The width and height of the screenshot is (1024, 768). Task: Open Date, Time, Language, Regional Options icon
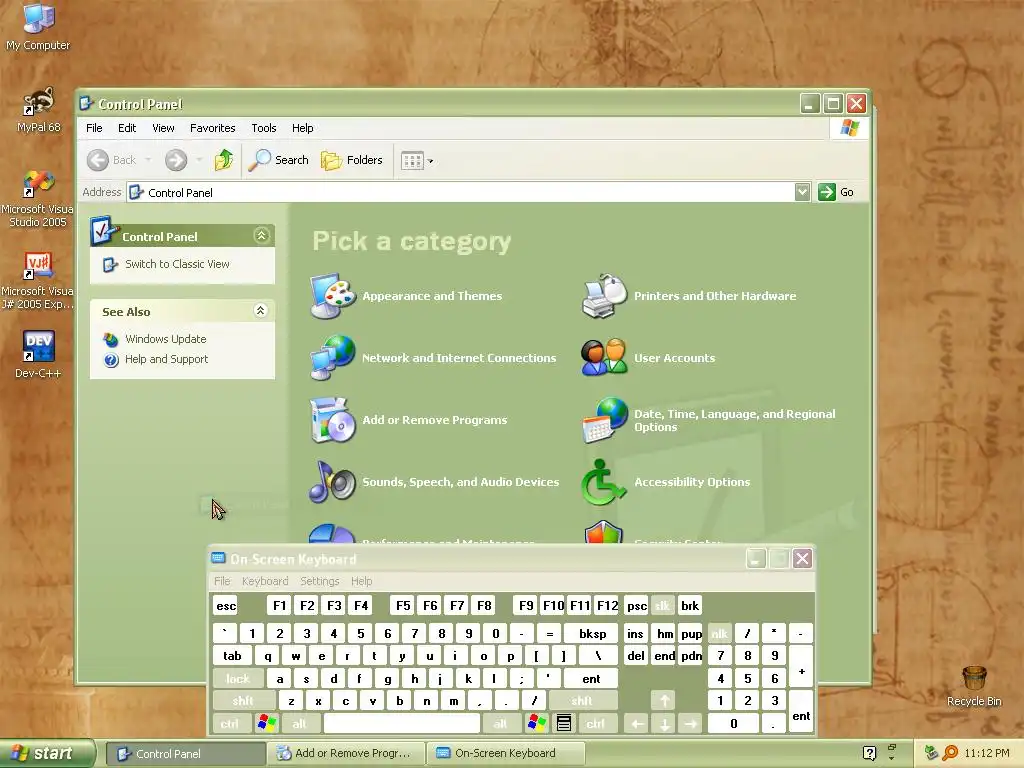click(604, 420)
